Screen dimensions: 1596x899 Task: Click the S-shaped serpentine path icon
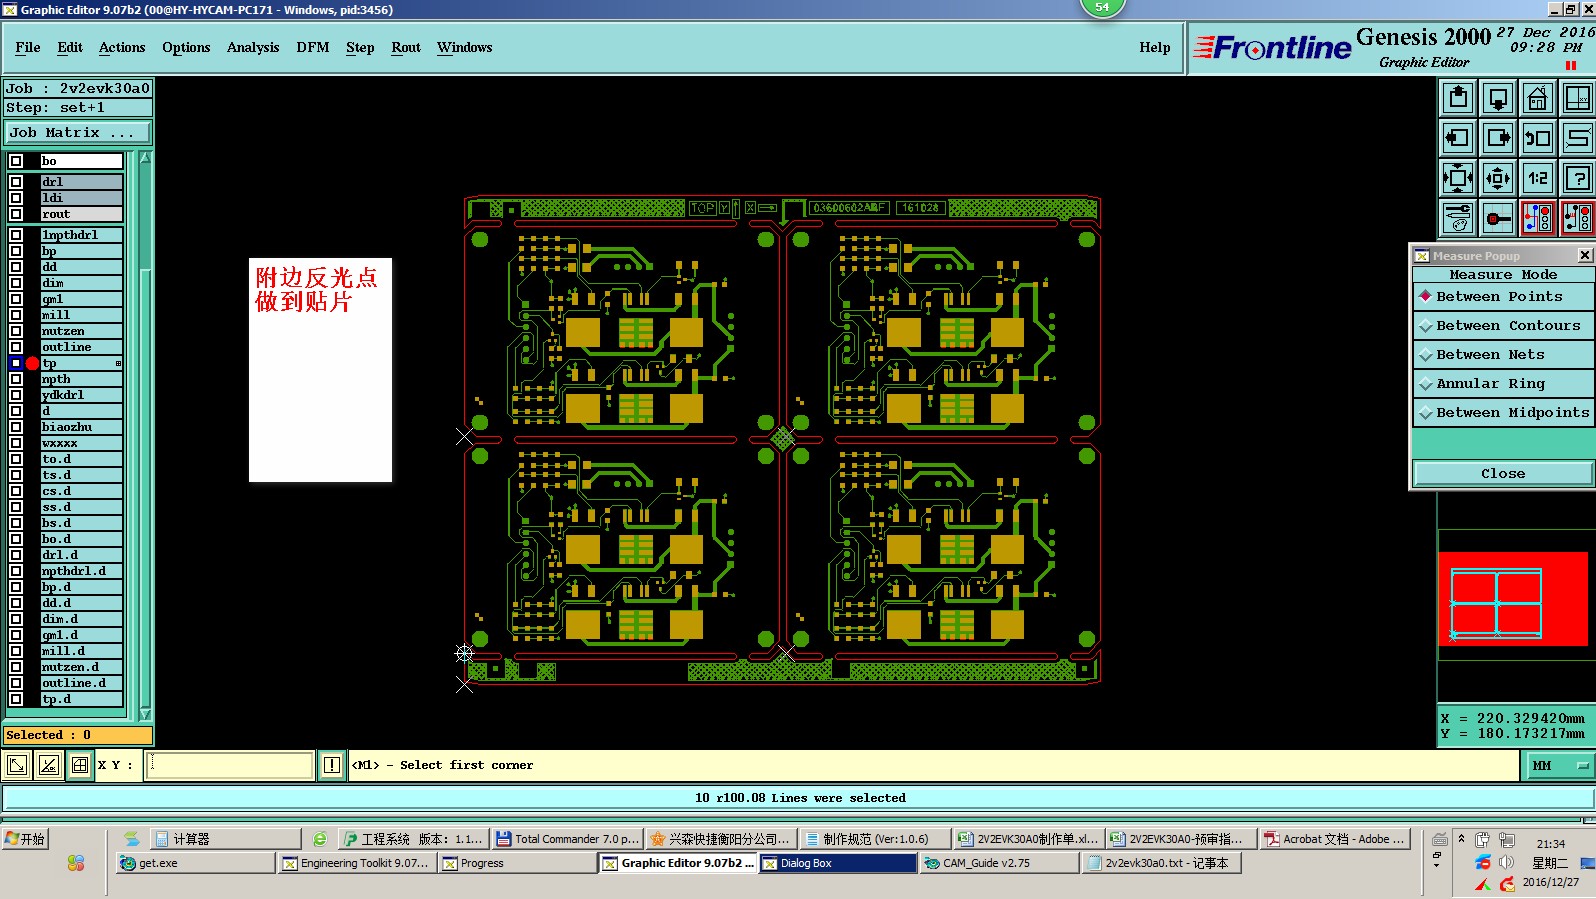(1577, 138)
